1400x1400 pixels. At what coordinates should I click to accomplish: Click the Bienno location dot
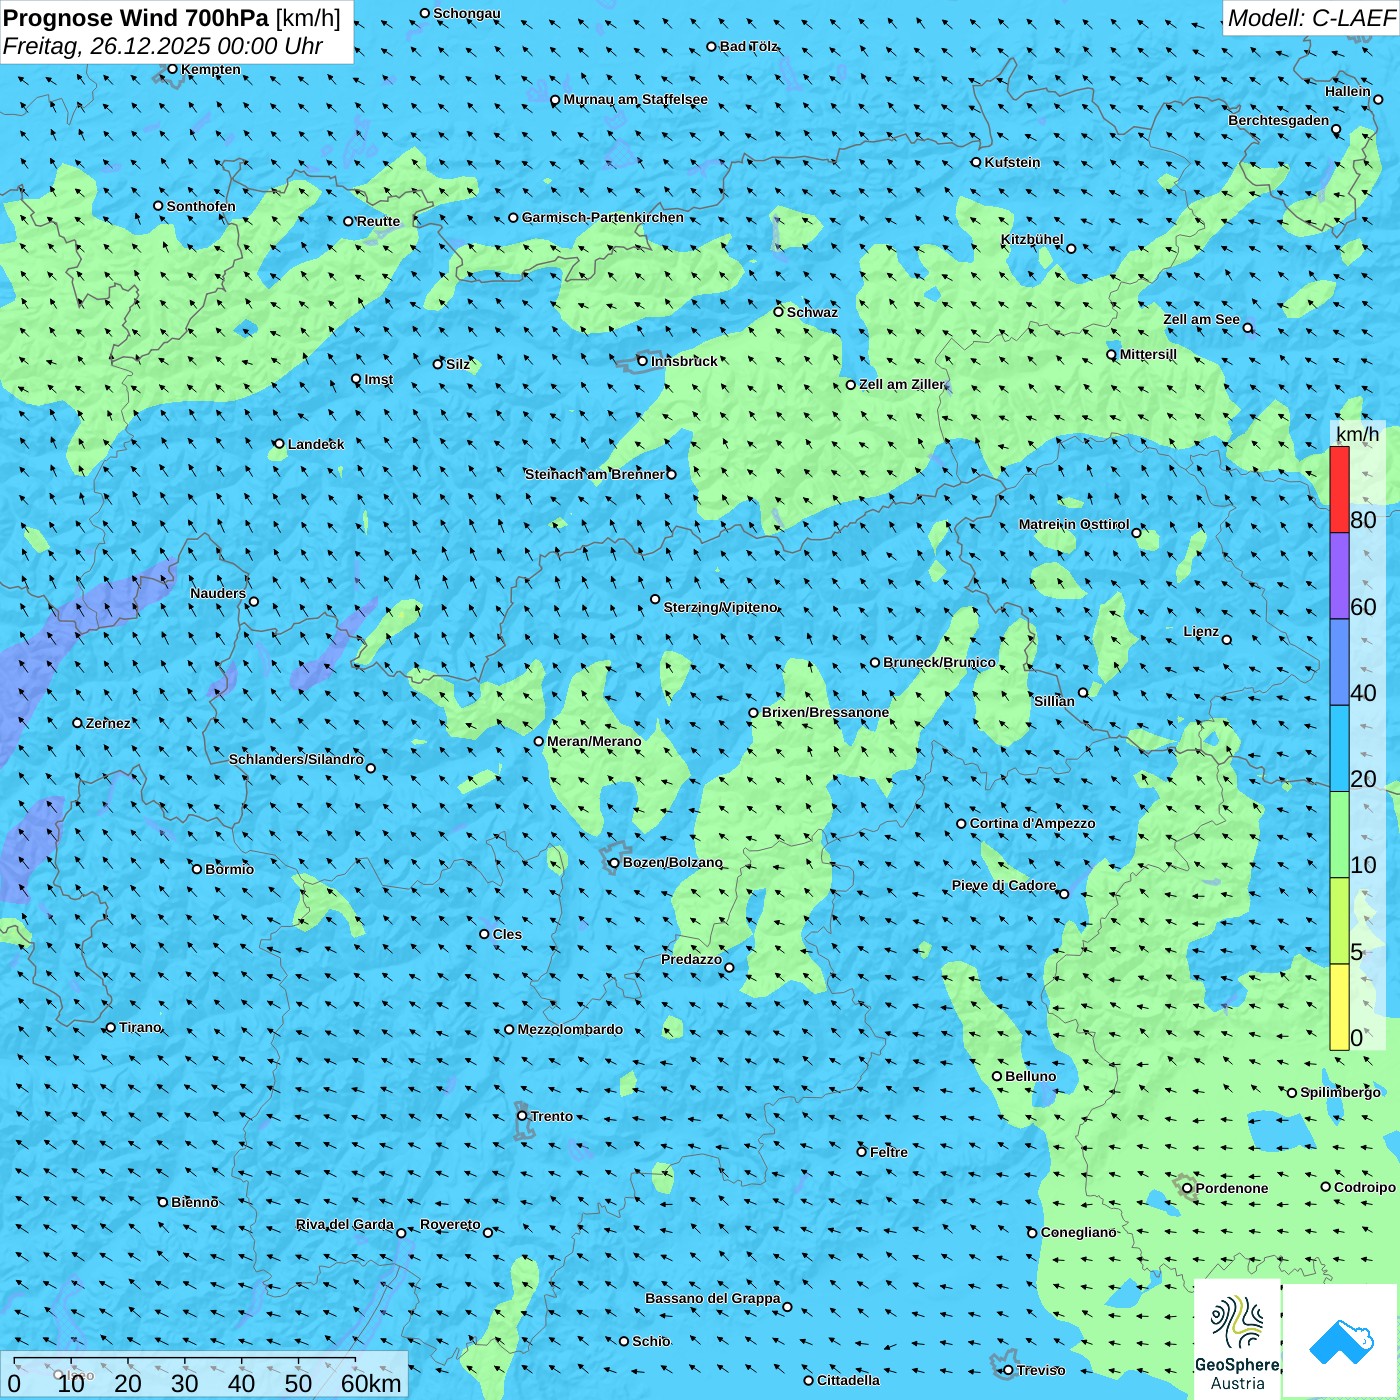click(163, 1202)
